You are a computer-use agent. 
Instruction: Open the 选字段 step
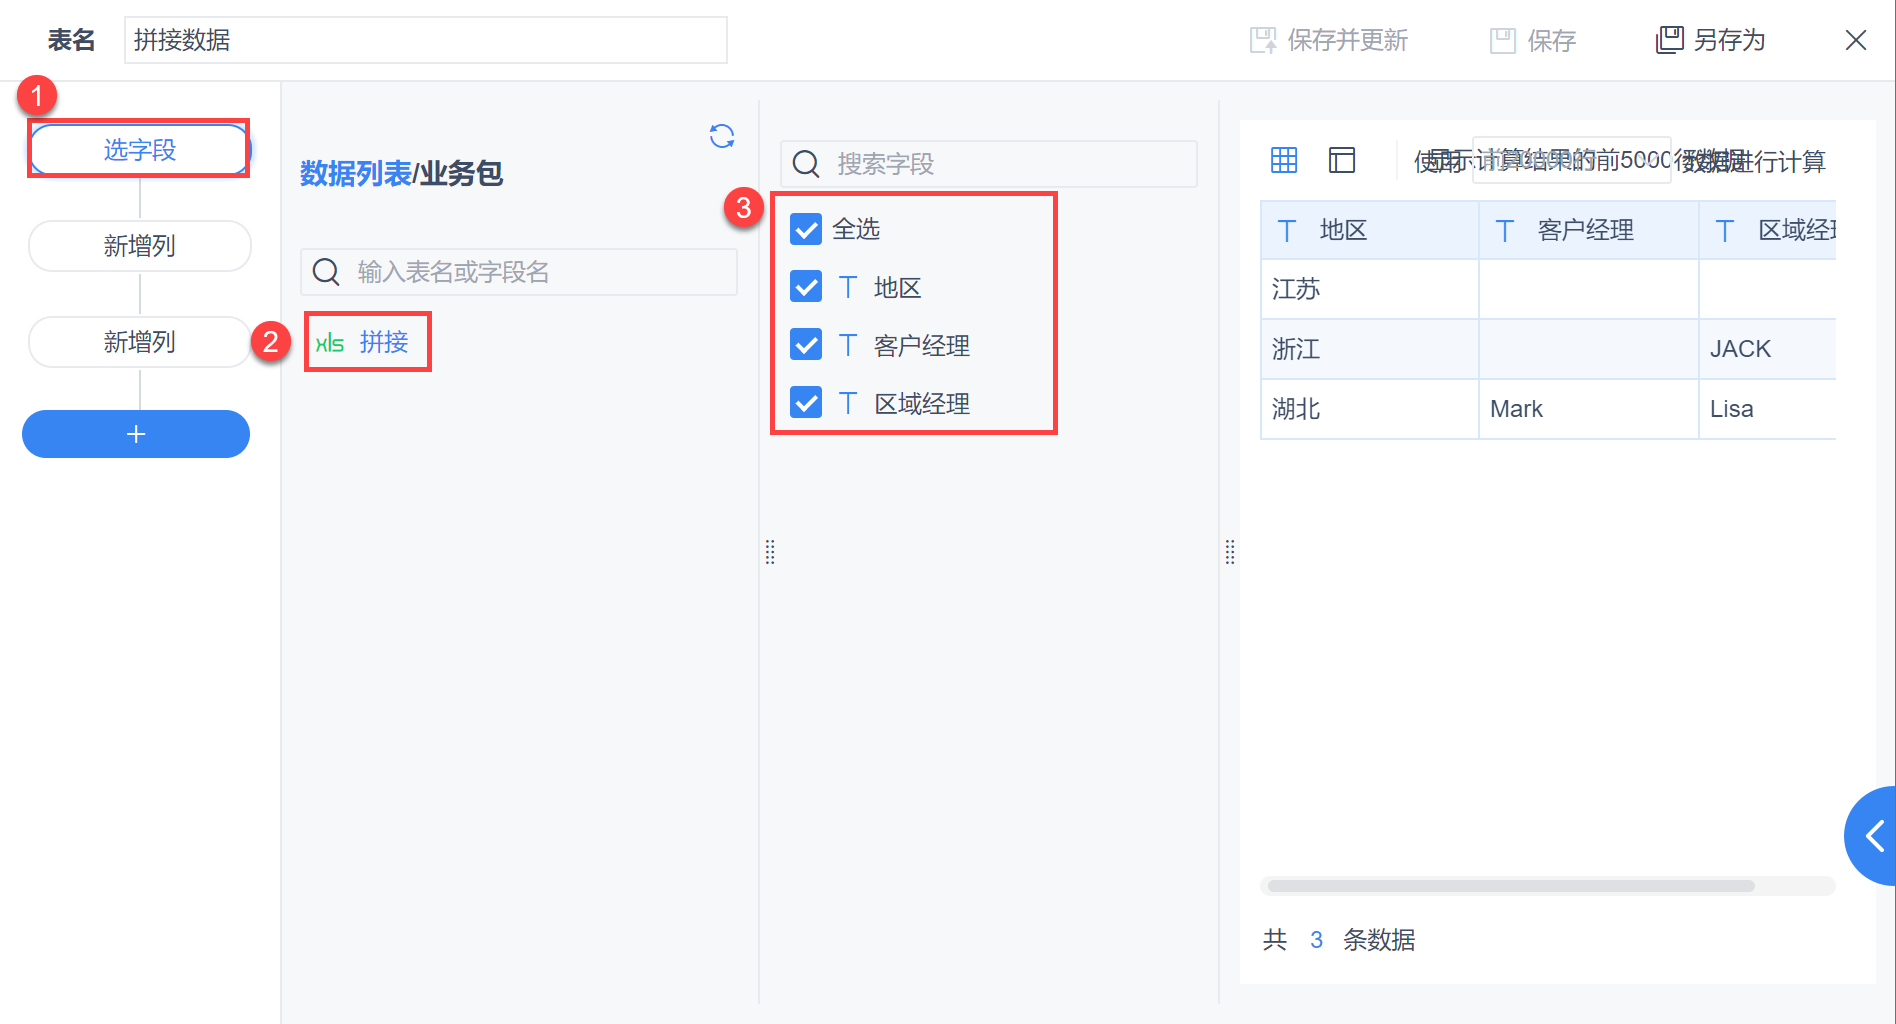coord(139,150)
